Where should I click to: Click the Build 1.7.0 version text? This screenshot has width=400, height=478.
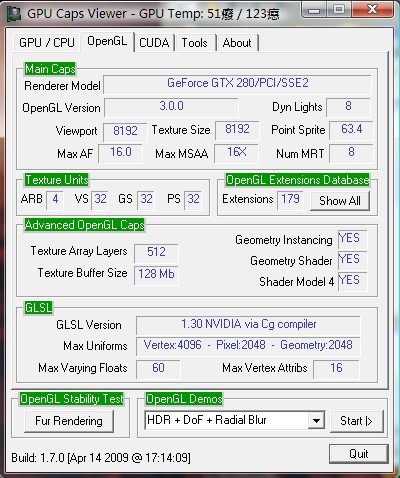pos(101,457)
